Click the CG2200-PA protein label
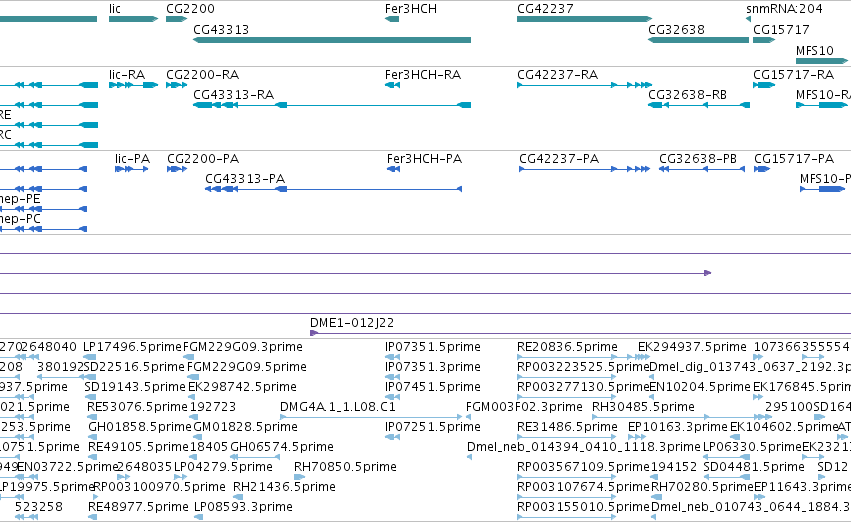Viewport: 851px width, 522px height. [203, 158]
